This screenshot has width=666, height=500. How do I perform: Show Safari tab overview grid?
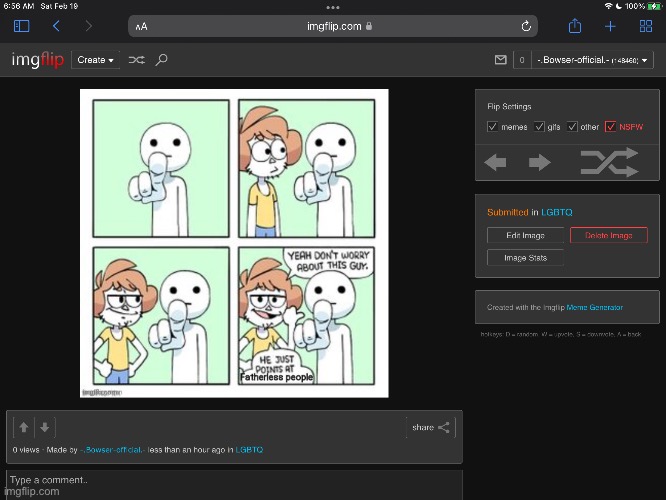pos(646,26)
